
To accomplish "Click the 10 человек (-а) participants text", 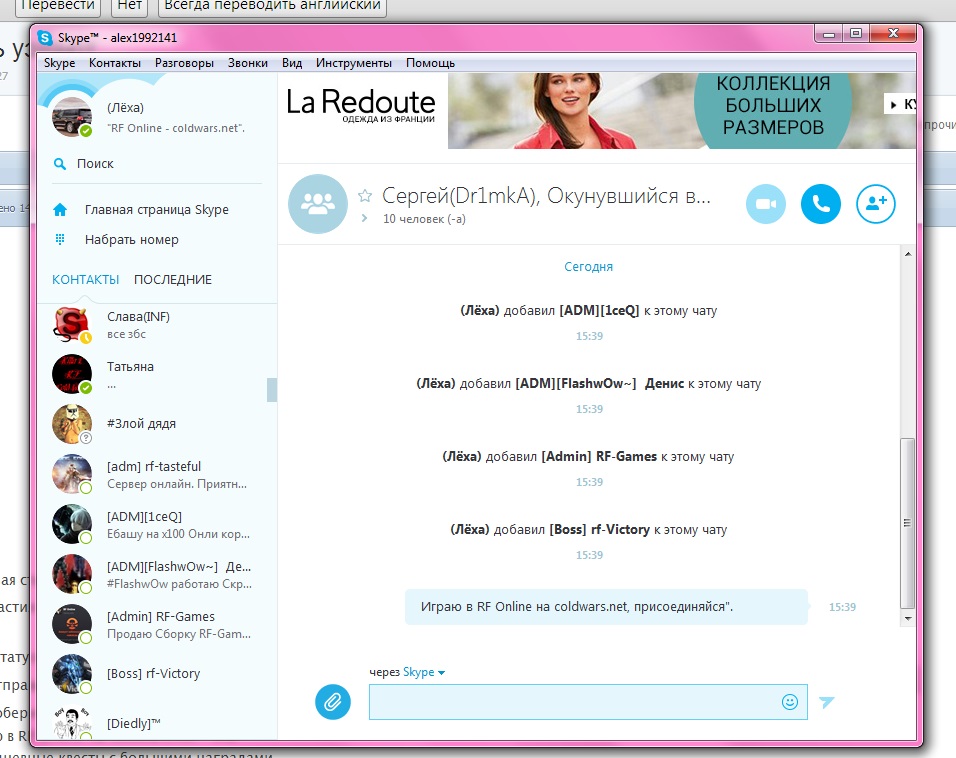I will pyautogui.click(x=424, y=218).
